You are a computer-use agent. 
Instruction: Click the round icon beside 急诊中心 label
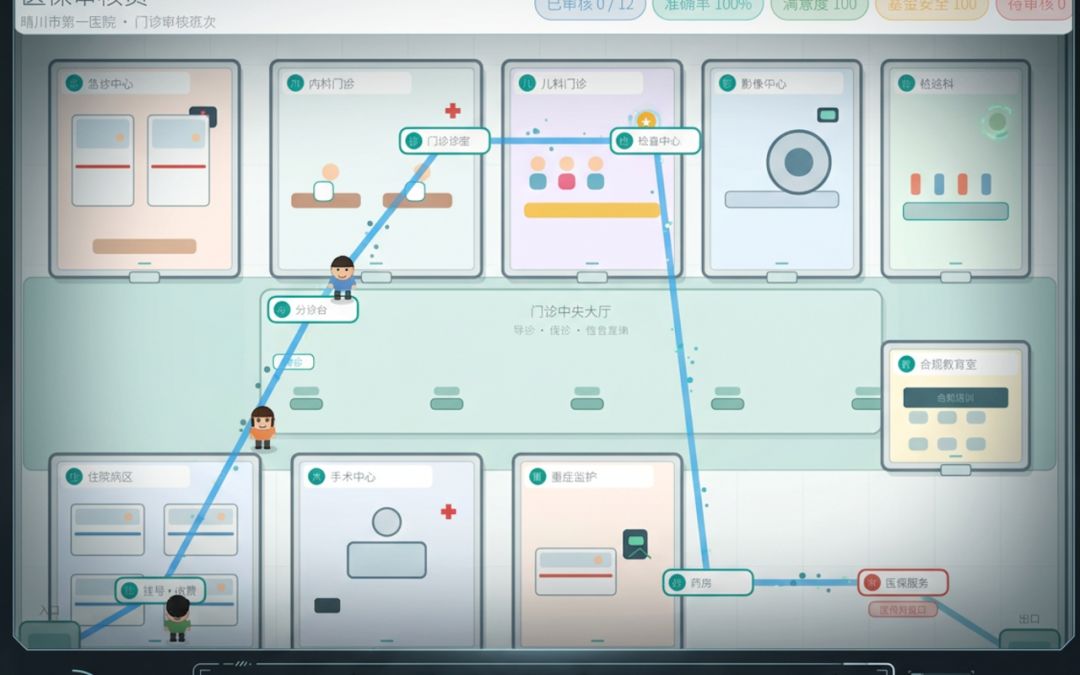[x=74, y=83]
